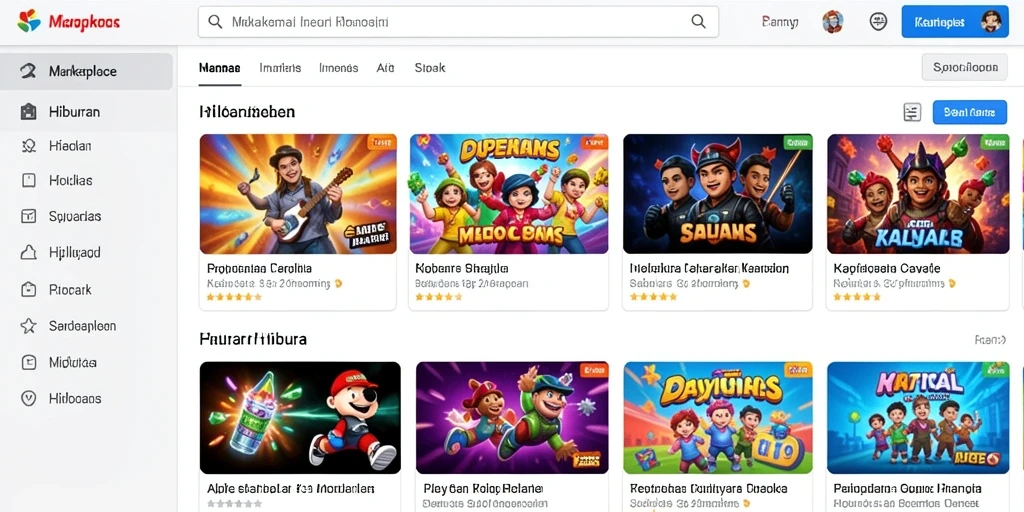1024x512 pixels.
Task: Click the blue Kauriapes profile button
Action: pyautogui.click(x=955, y=22)
